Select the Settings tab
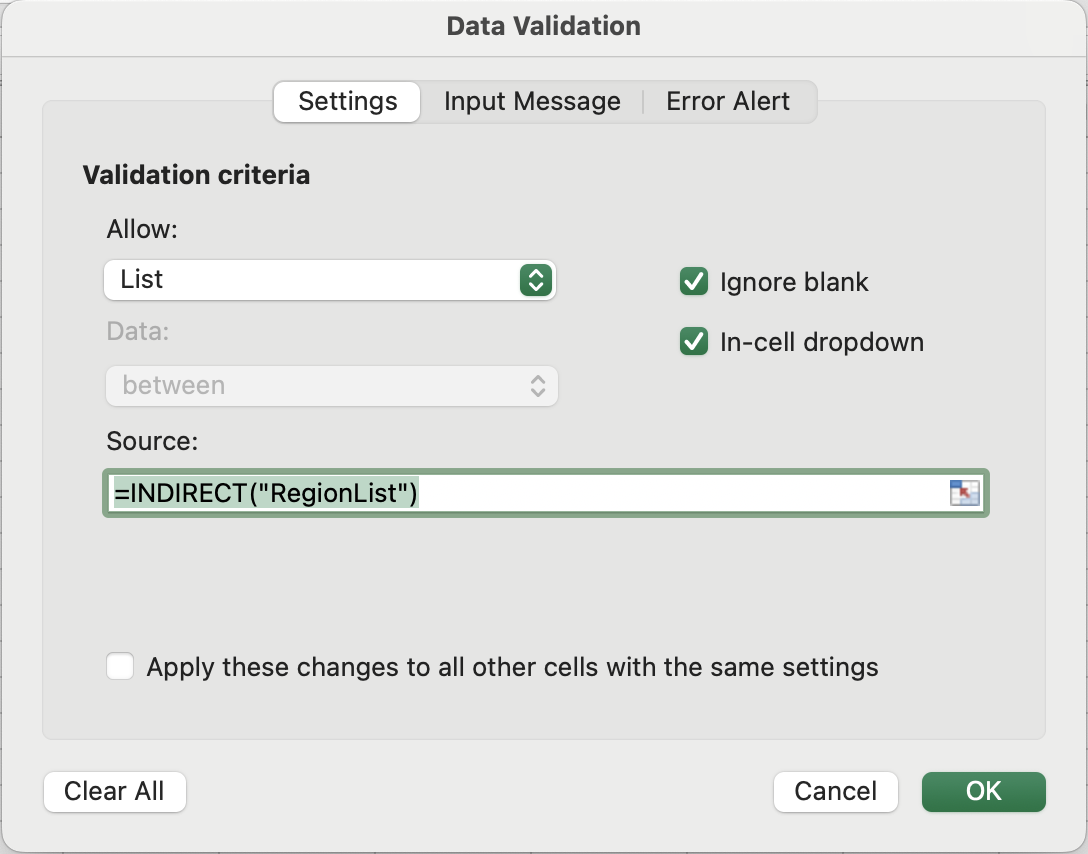 pyautogui.click(x=348, y=101)
